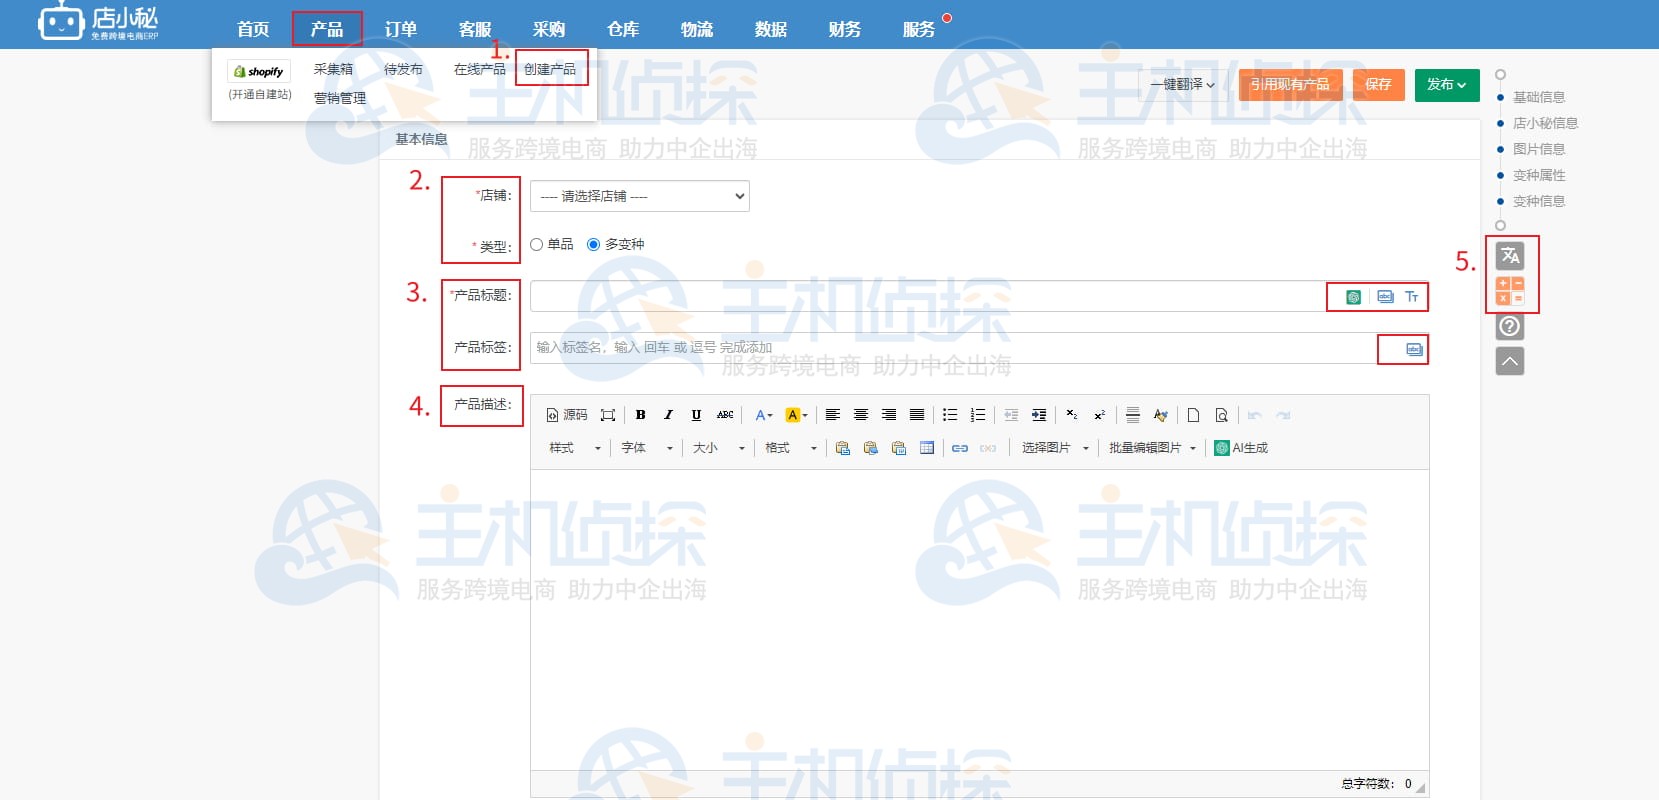Click the 创建产品 submenu item
This screenshot has width=1659, height=800.
[x=550, y=69]
